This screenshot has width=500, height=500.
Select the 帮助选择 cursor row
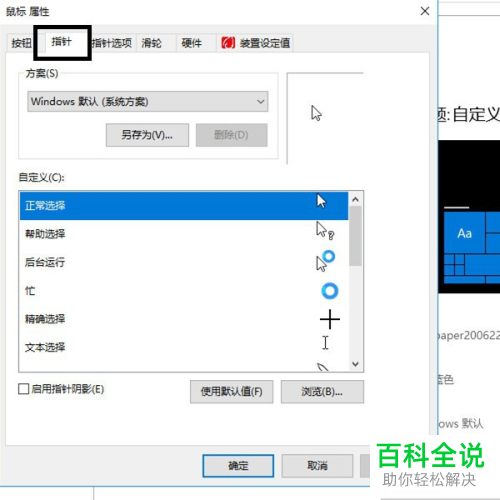tap(184, 234)
